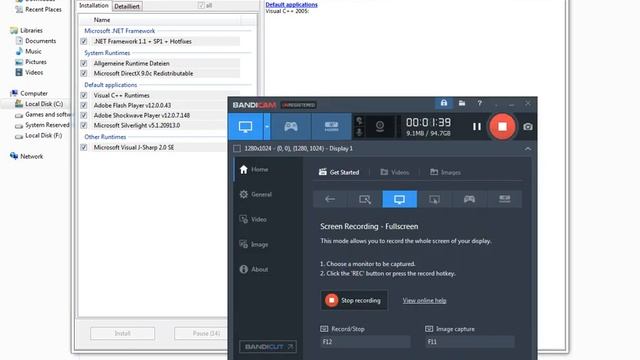640x360 pixels.
Task: Toggle Microsoft Visual J-Sharp 2.0 SE checkbox
Action: [x=84, y=147]
